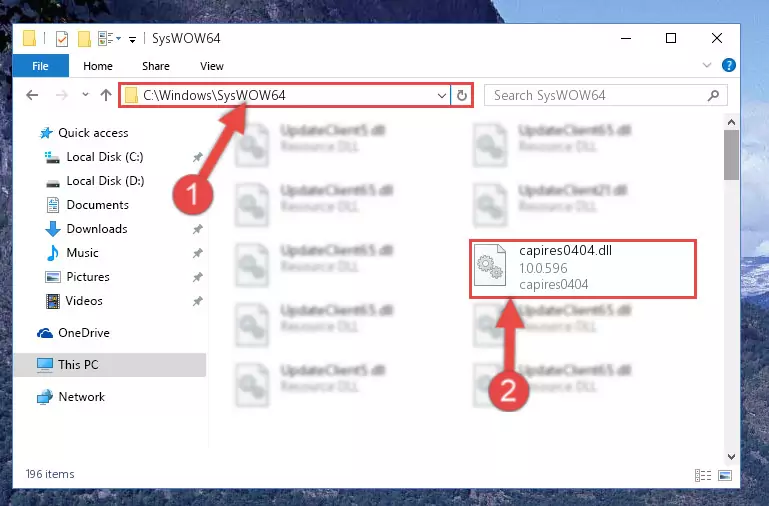The height and width of the screenshot is (506, 769).
Task: Click the Search SysWOW64 field
Action: coord(606,95)
